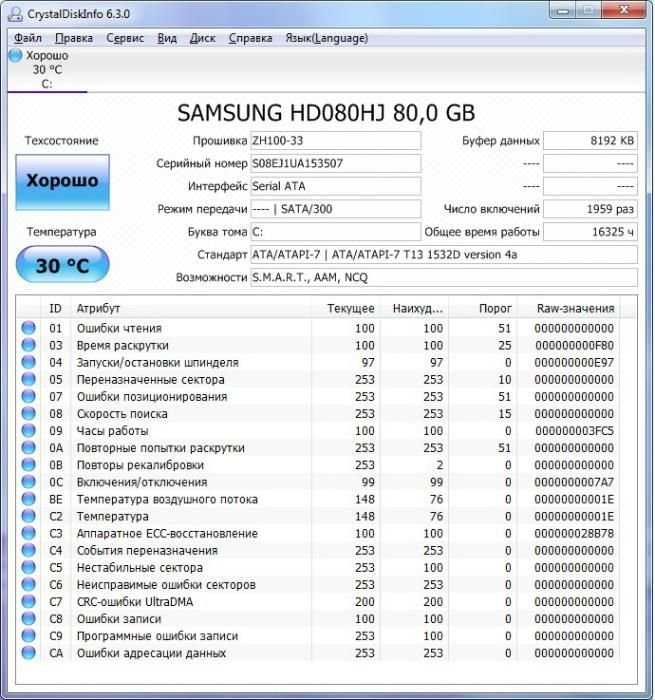Image resolution: width=655 pixels, height=700 pixels.
Task: Click raw value 000000000E97
Action: point(574,362)
